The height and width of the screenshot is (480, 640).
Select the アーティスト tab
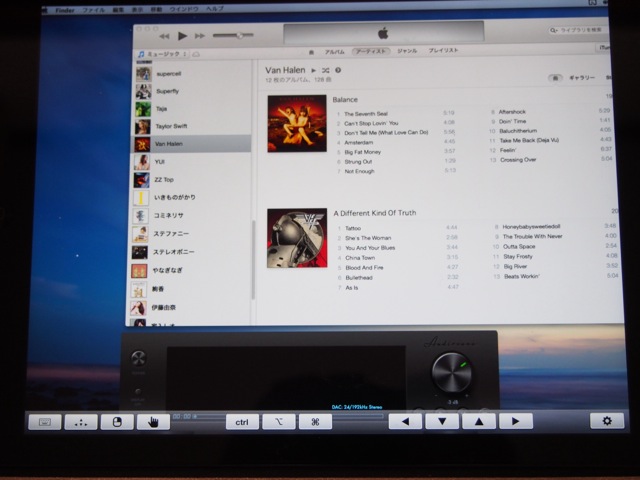[x=371, y=51]
